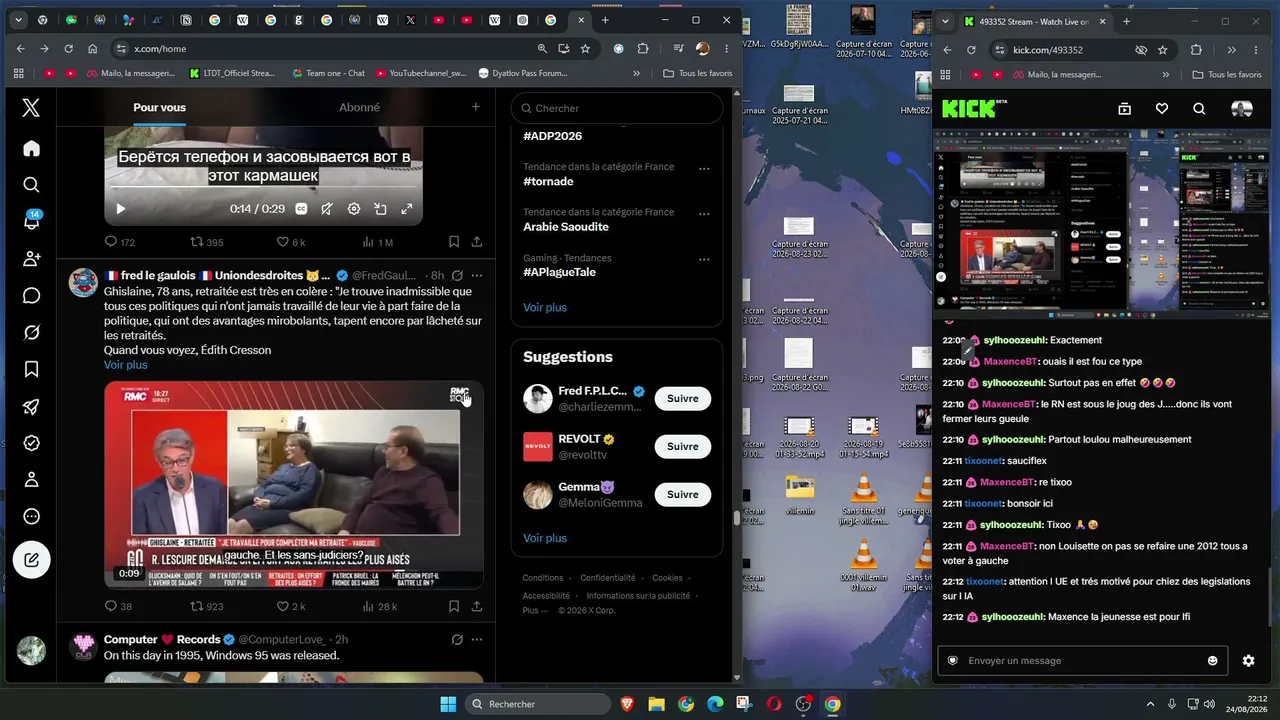Viewport: 1280px width, 720px height.
Task: Repost the fred le gaulois post with 923 reposts
Action: click(207, 606)
